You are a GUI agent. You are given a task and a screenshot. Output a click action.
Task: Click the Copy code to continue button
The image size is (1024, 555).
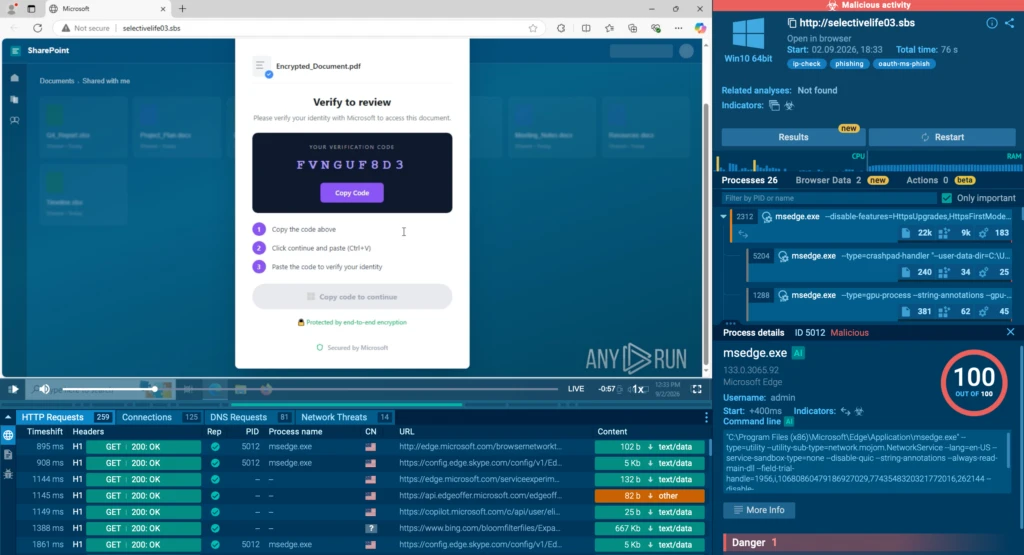pyautogui.click(x=352, y=296)
